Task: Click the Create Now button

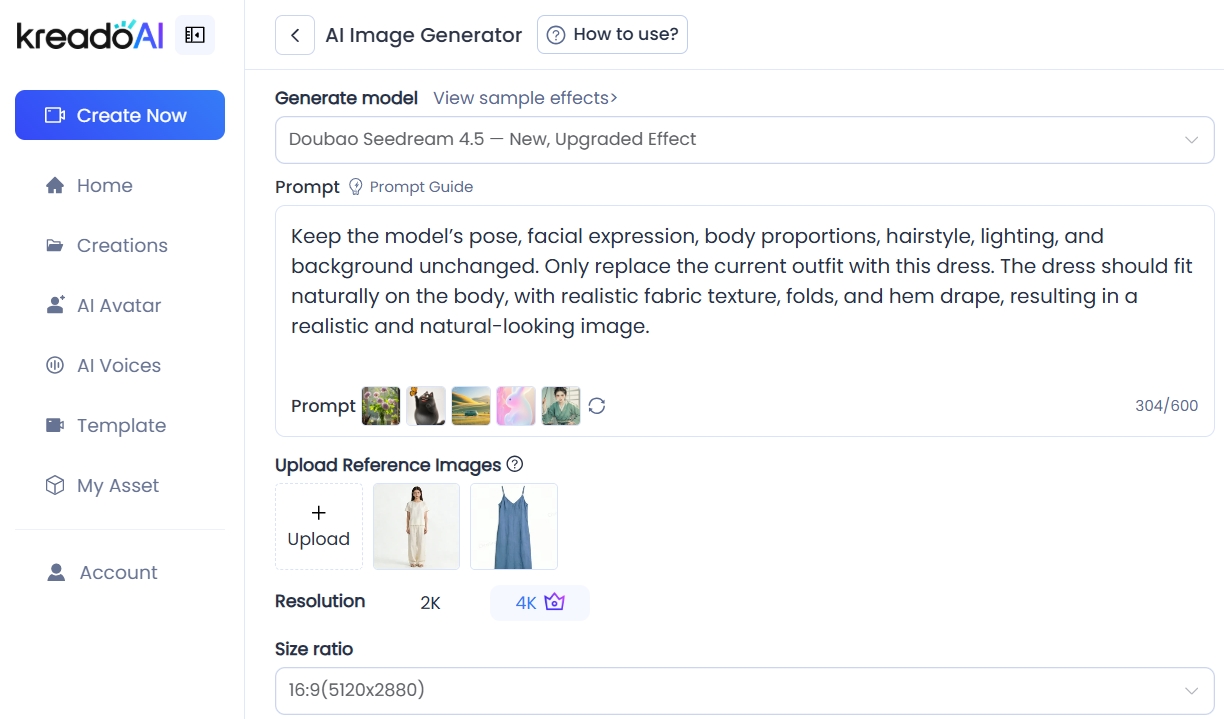Action: pyautogui.click(x=120, y=116)
